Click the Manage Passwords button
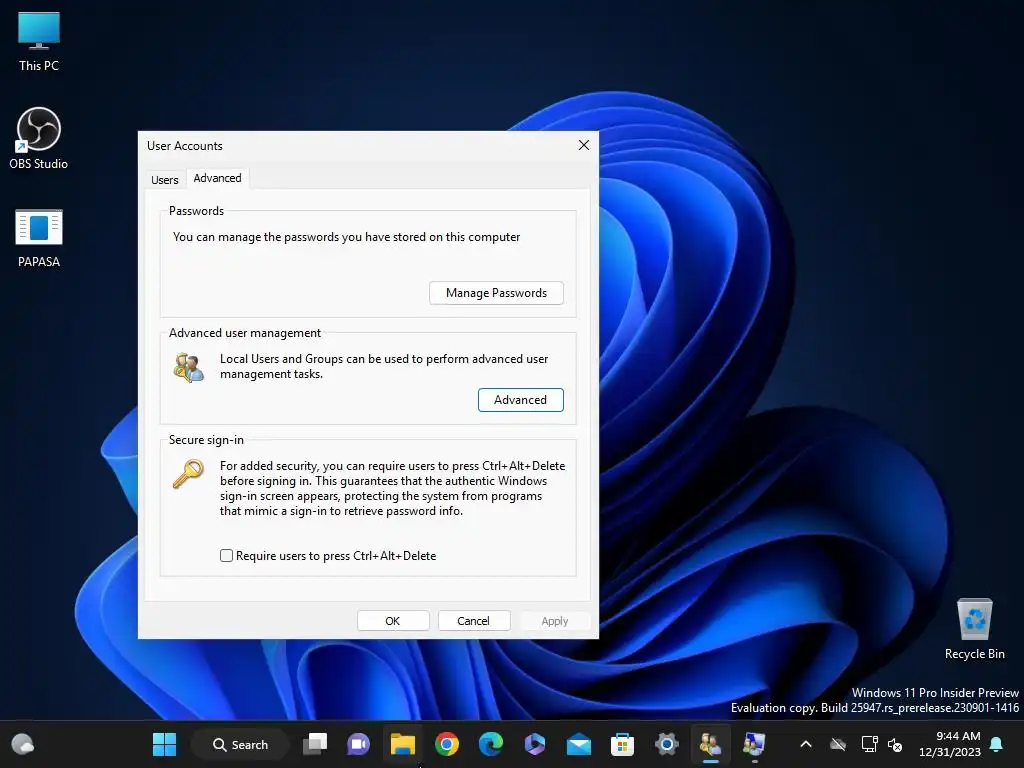This screenshot has width=1024, height=768. [496, 293]
